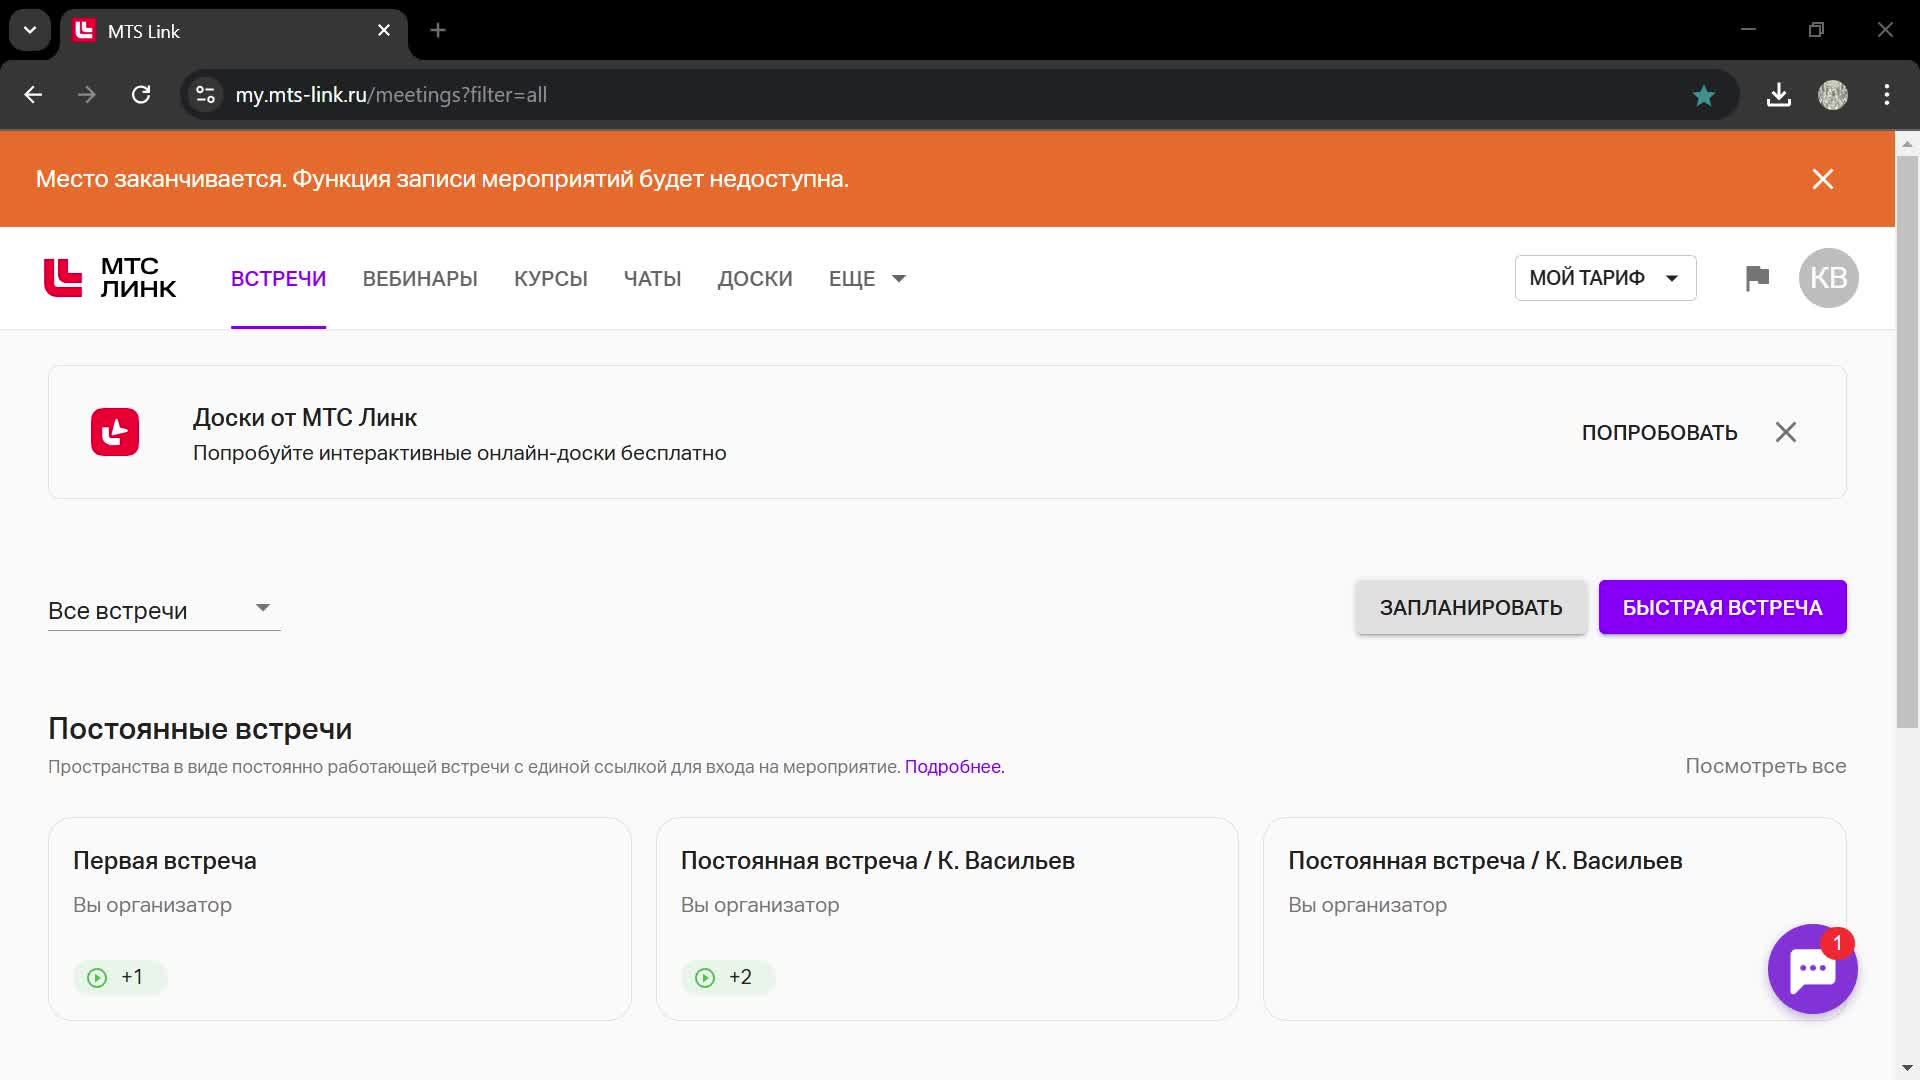This screenshot has height=1080, width=1920.
Task: Click the Доски от МТС Линк title
Action: click(x=305, y=418)
